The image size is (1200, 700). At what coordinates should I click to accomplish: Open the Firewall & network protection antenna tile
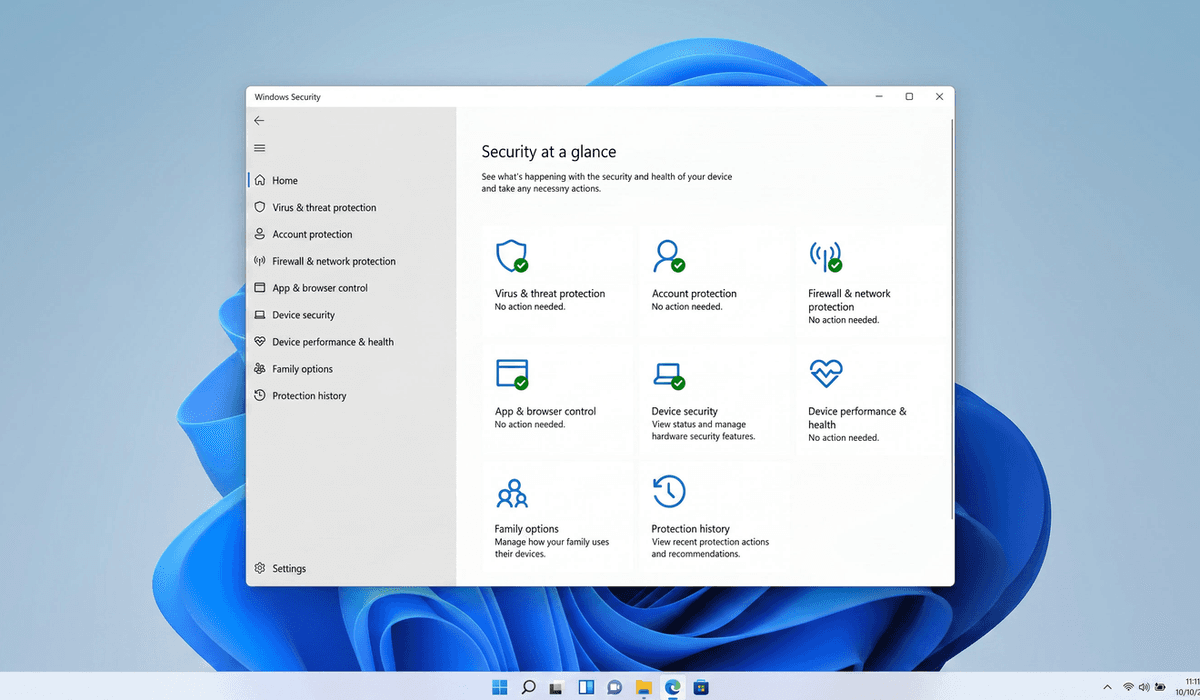coord(871,281)
